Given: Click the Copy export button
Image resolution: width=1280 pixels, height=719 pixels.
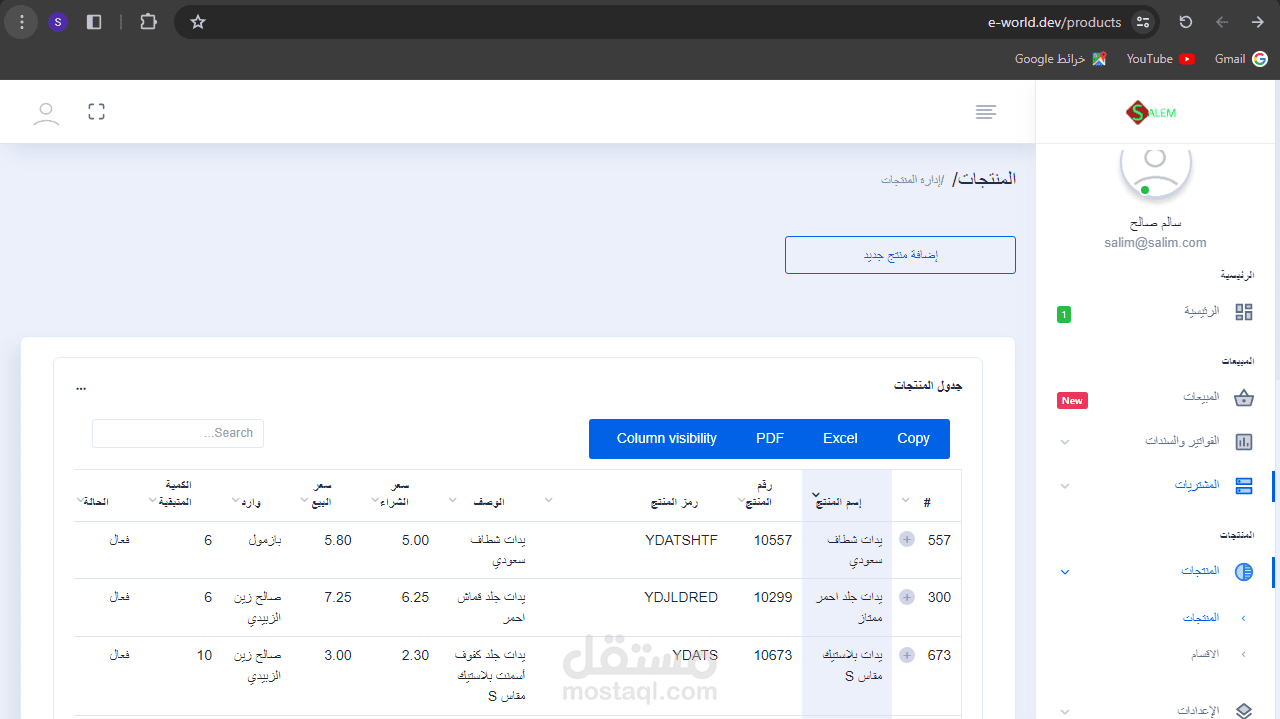Looking at the screenshot, I should [x=913, y=438].
